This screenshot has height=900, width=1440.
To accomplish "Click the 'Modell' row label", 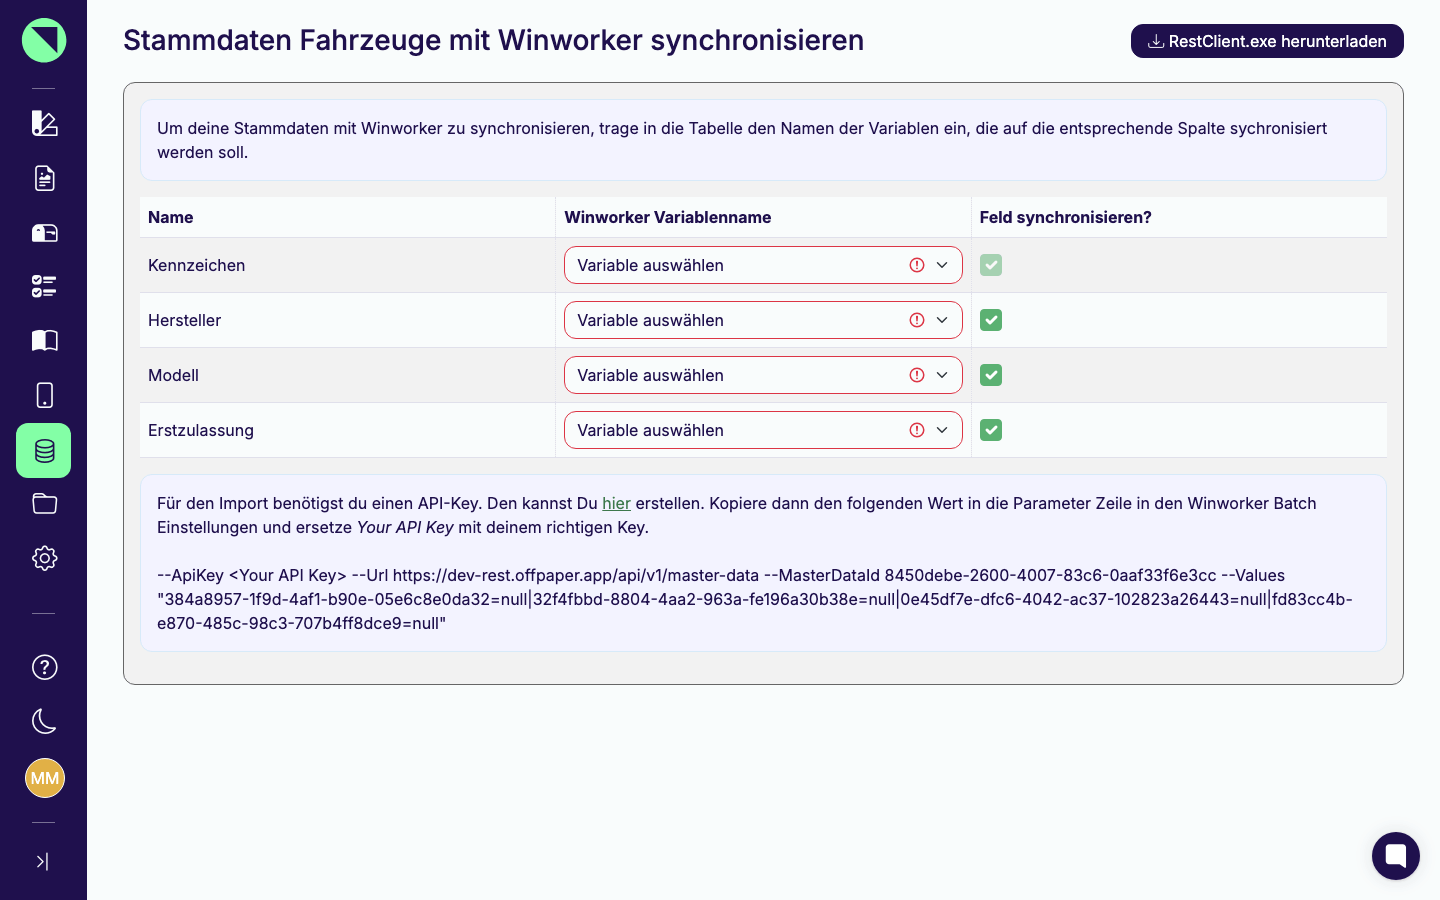I will point(174,375).
